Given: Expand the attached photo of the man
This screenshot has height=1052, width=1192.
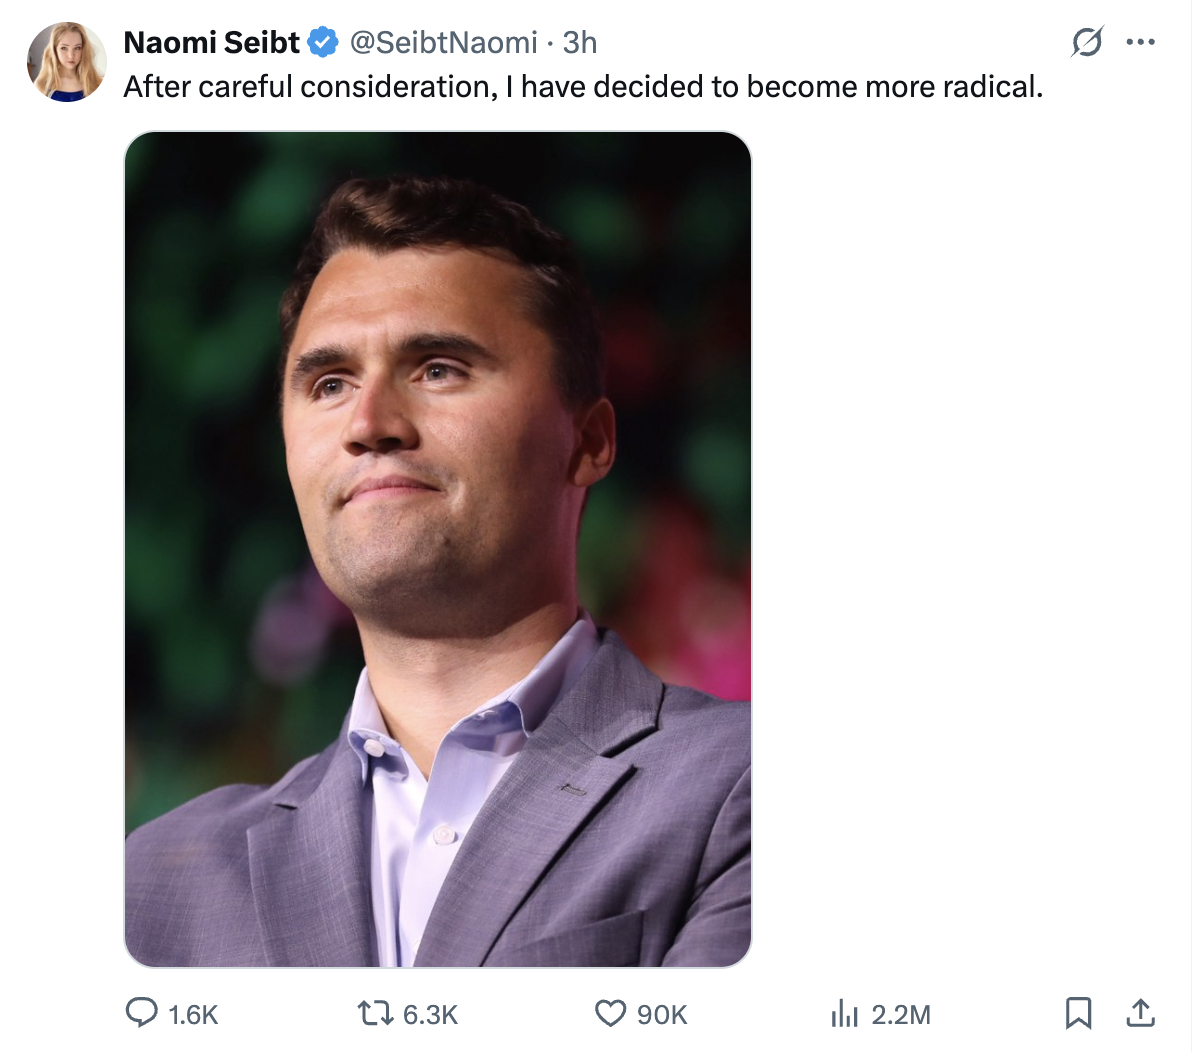Looking at the screenshot, I should click(437, 549).
